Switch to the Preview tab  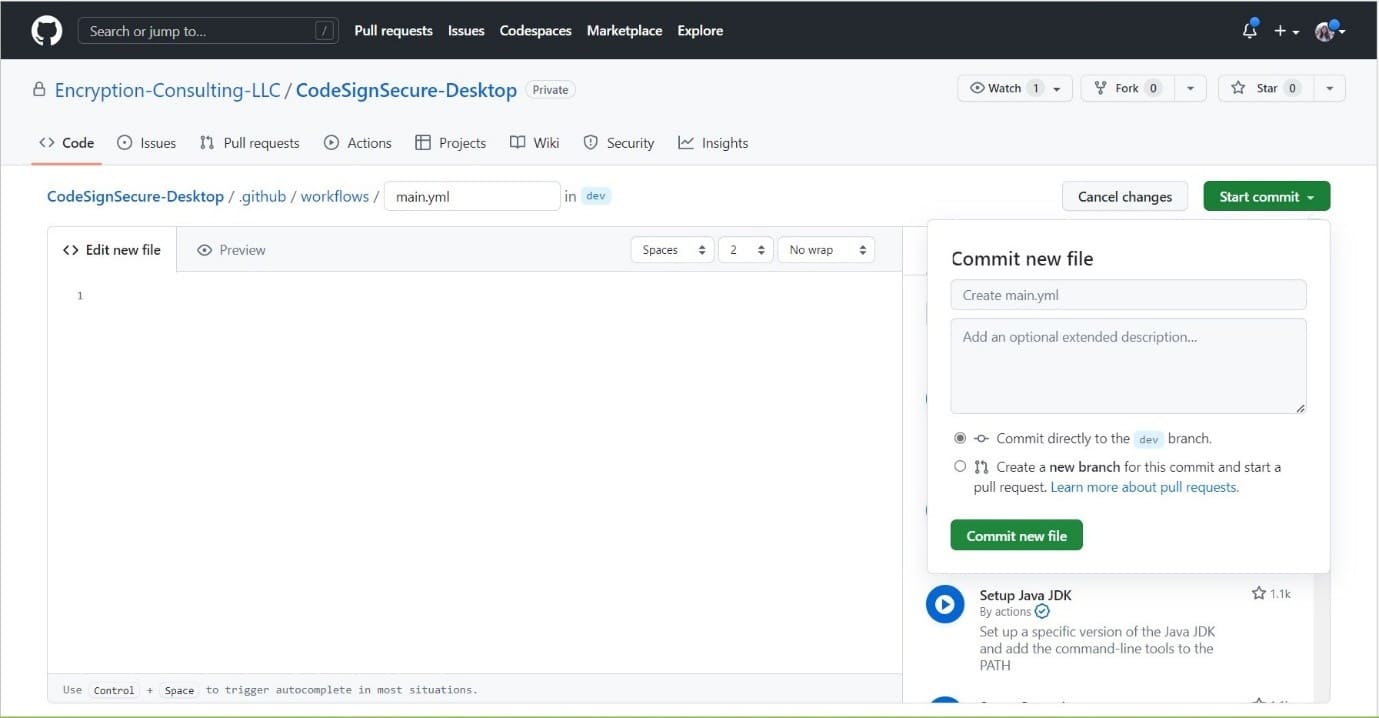[231, 250]
